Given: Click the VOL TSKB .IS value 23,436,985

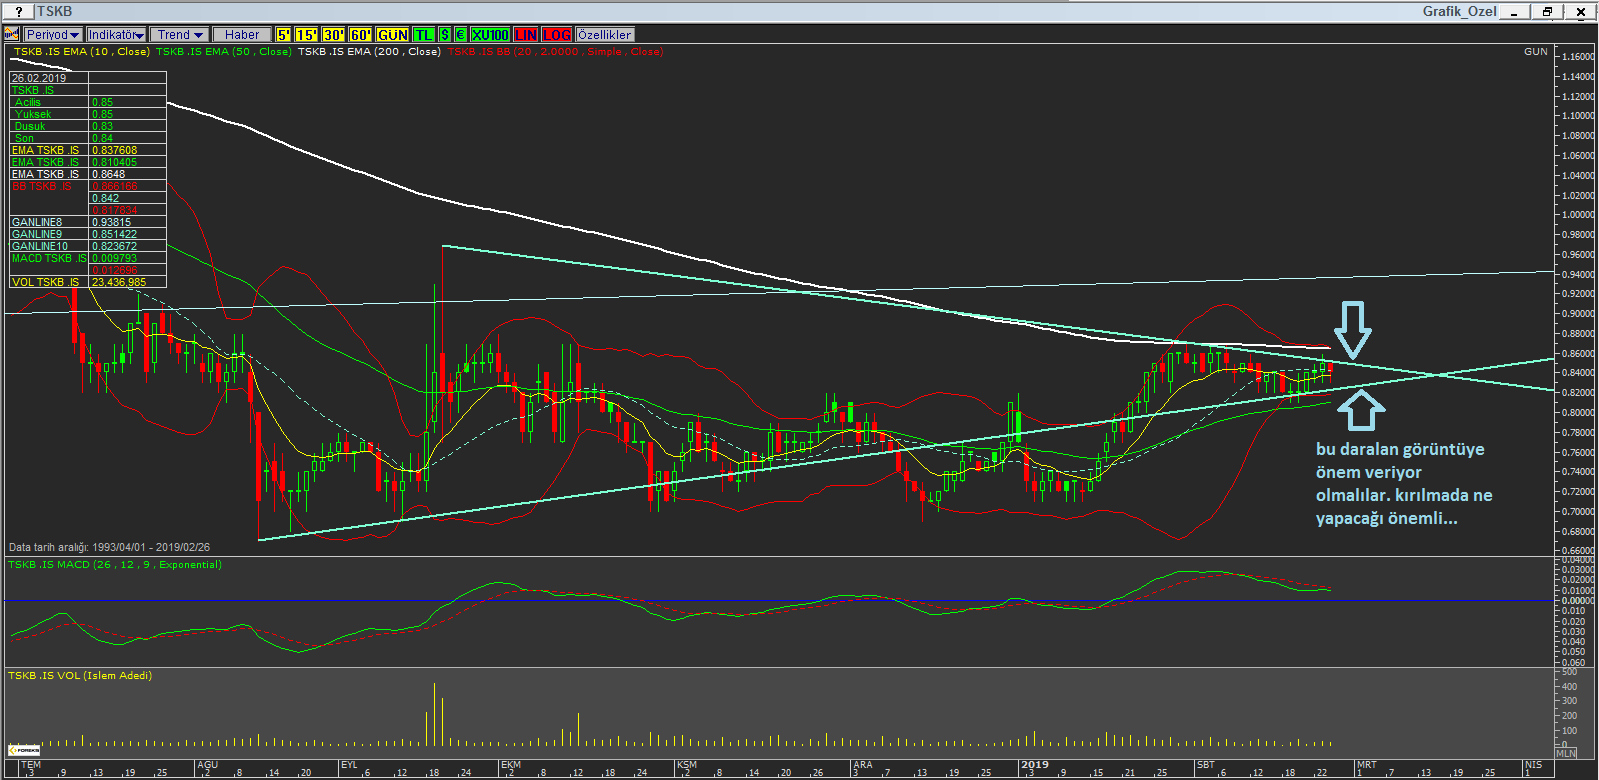Looking at the screenshot, I should [x=119, y=282].
